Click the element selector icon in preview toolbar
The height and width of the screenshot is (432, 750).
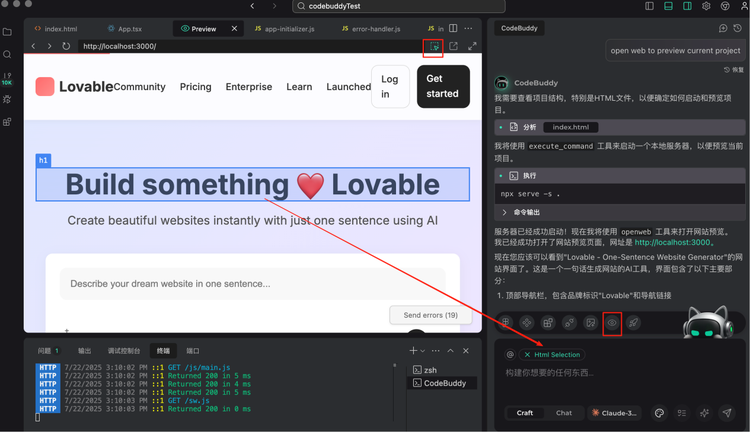pyautogui.click(x=434, y=46)
